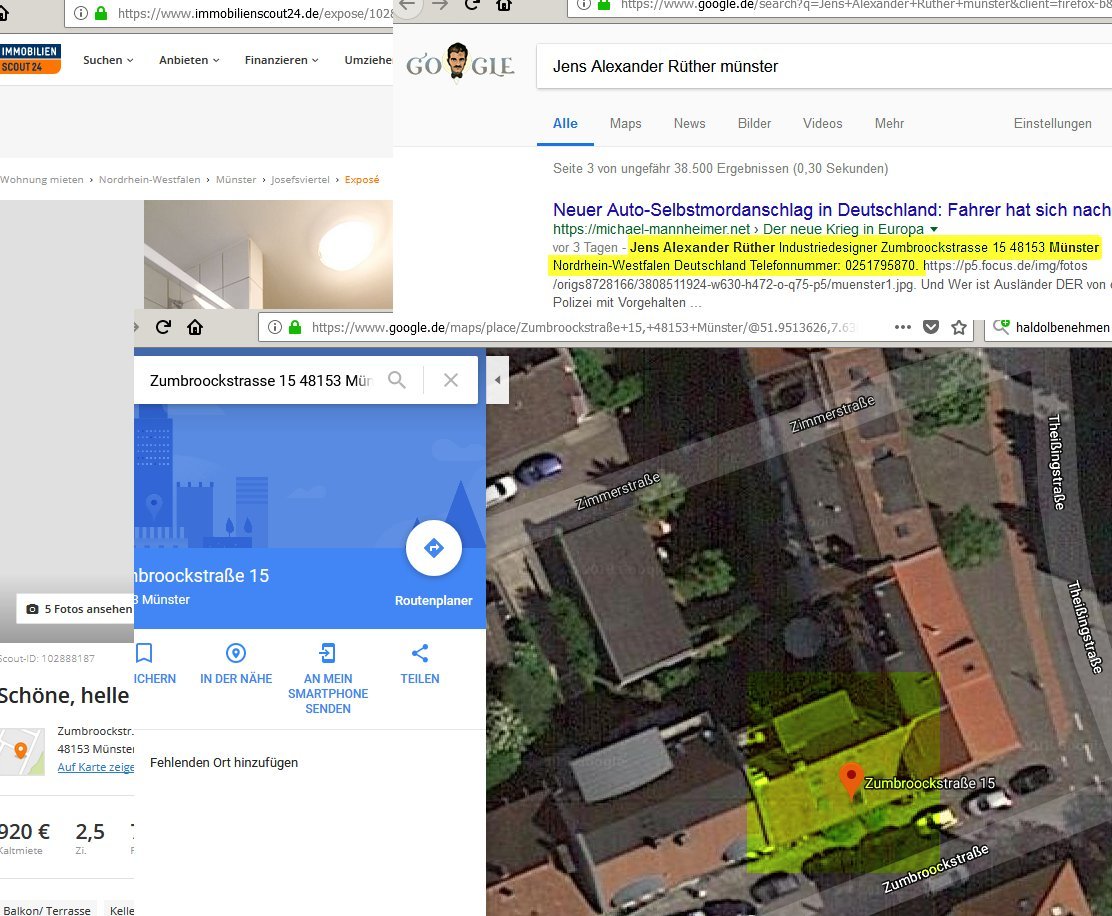
Task: Click the Josefsviertel breadcrumb
Action: 301,179
